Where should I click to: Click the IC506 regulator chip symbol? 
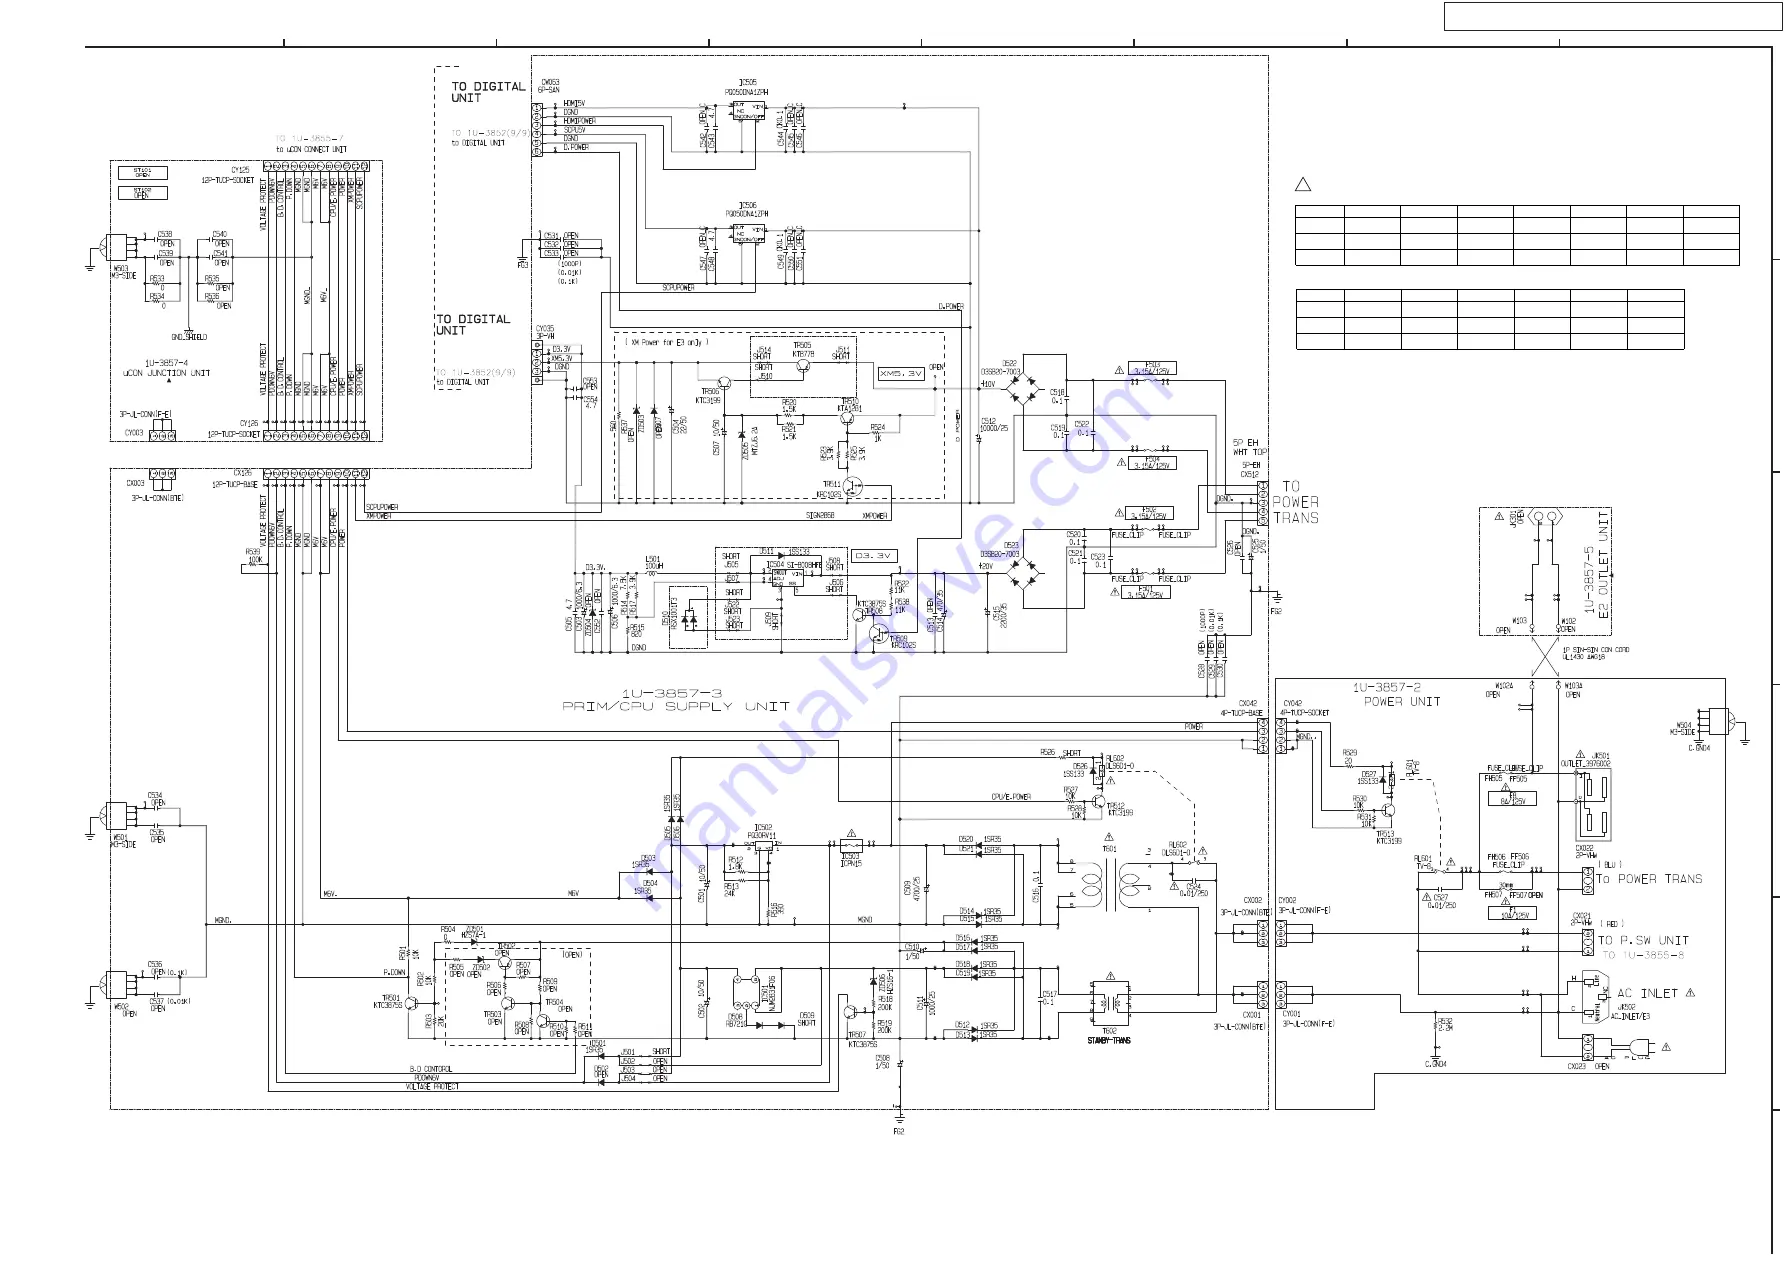tap(748, 235)
